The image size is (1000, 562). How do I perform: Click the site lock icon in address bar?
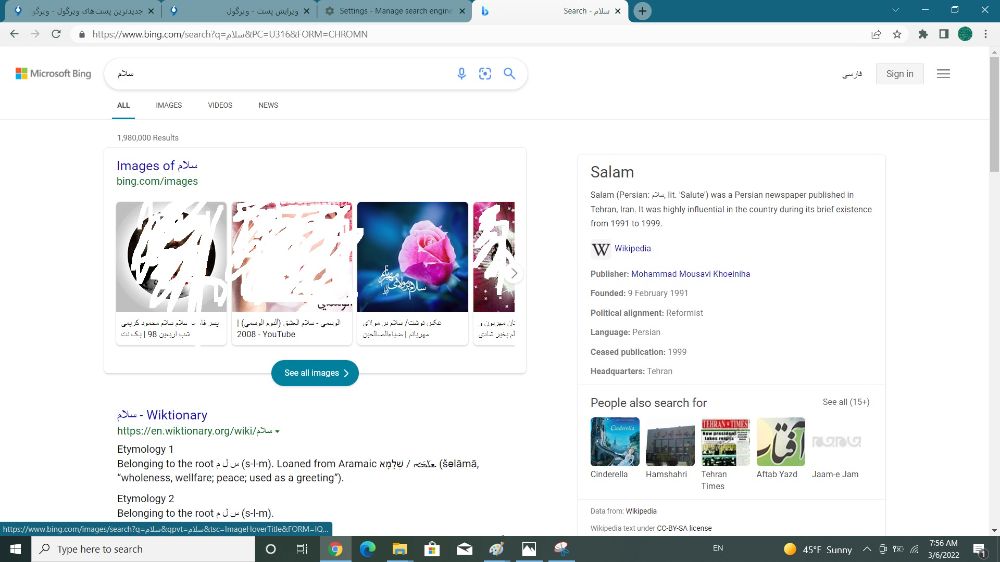81,34
